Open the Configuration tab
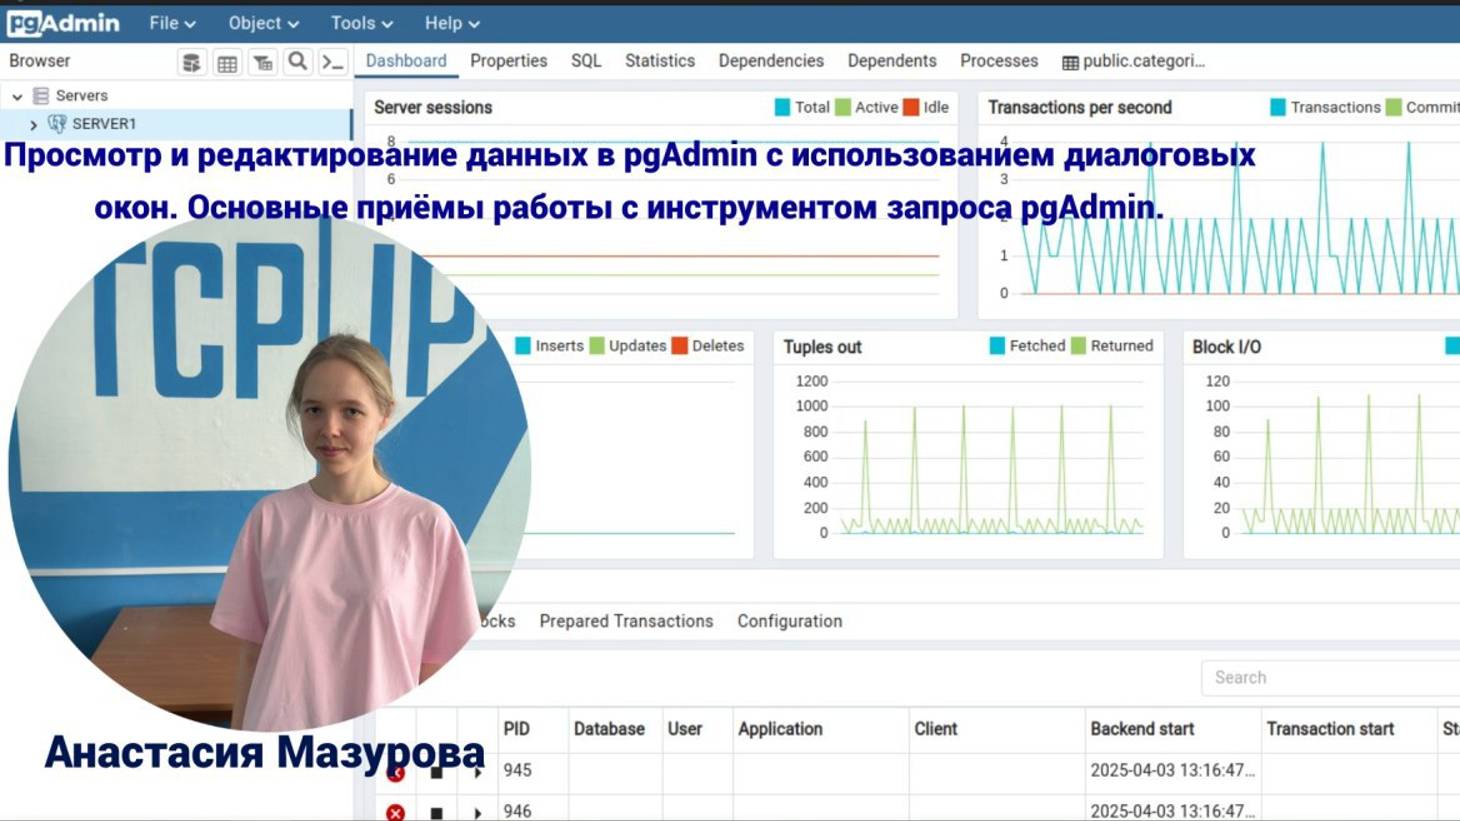The image size is (1460, 821). (790, 621)
